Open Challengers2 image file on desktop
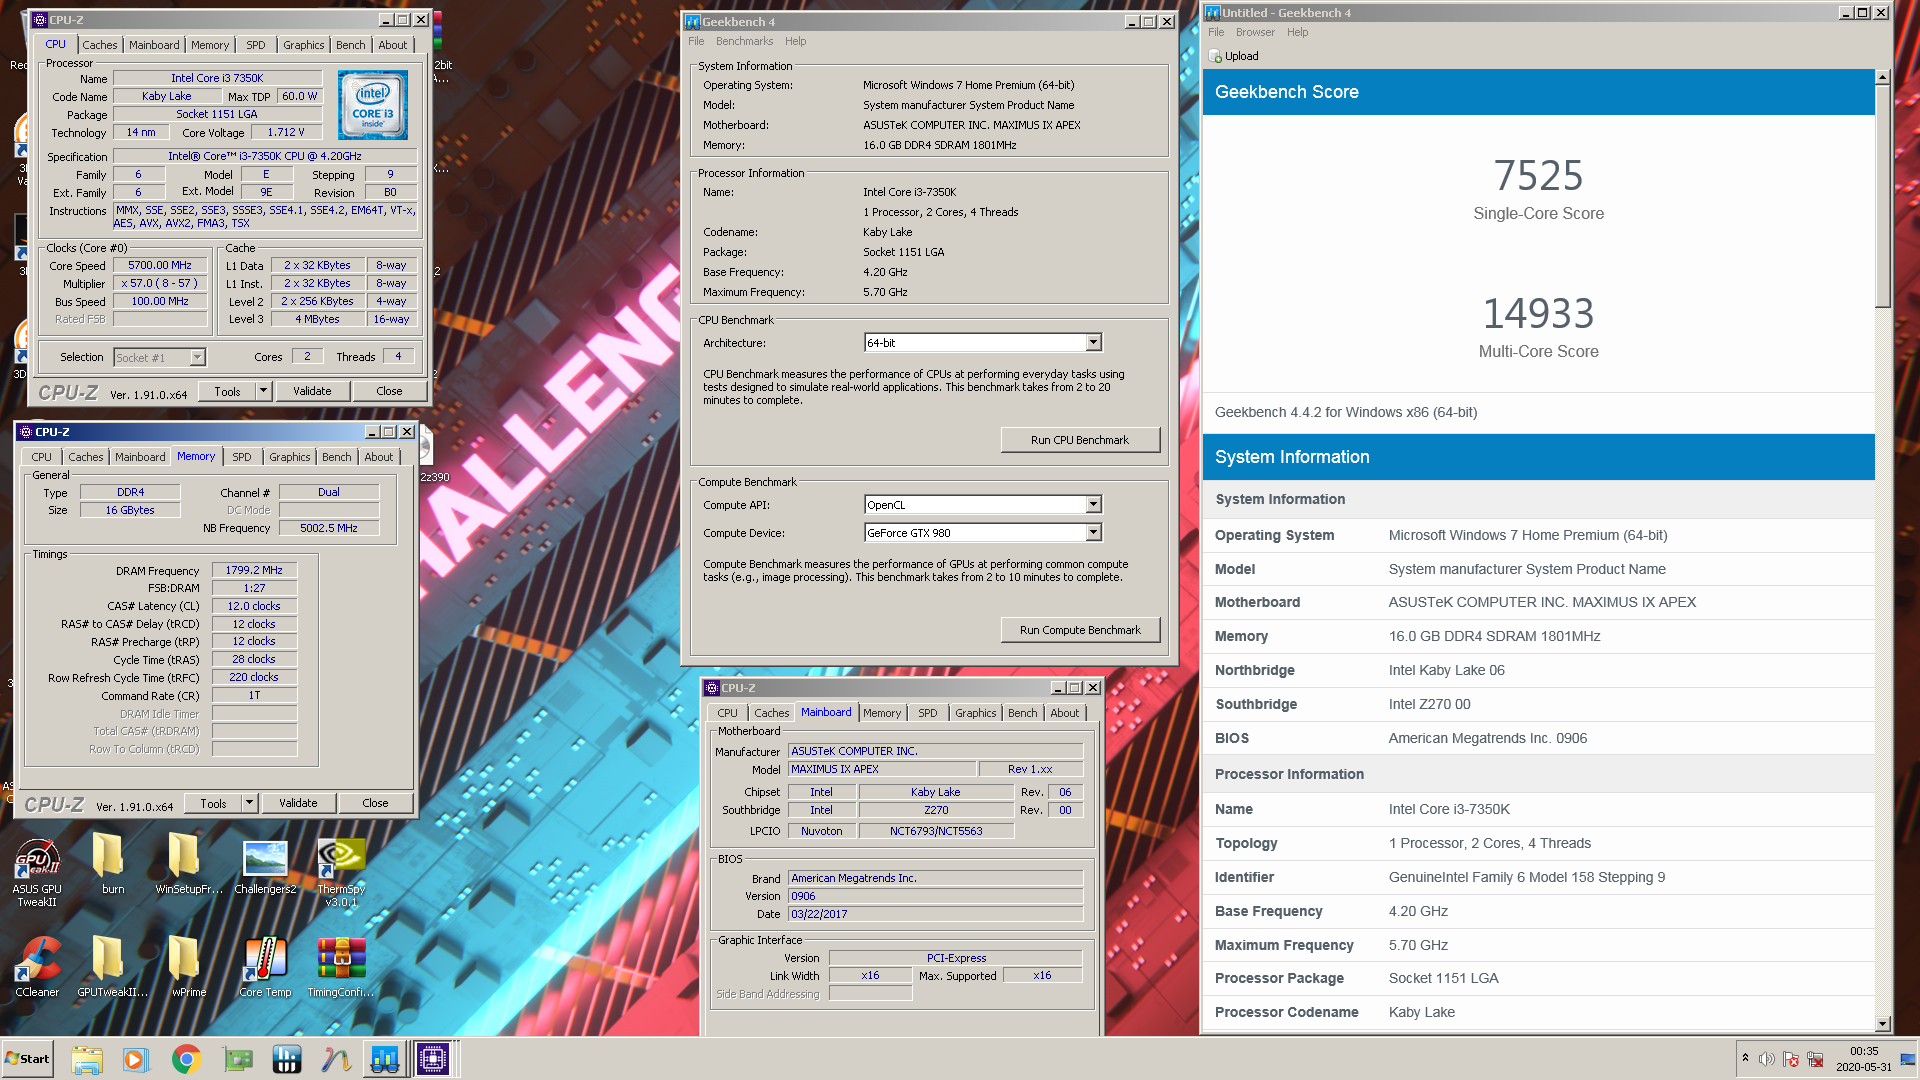 click(265, 865)
